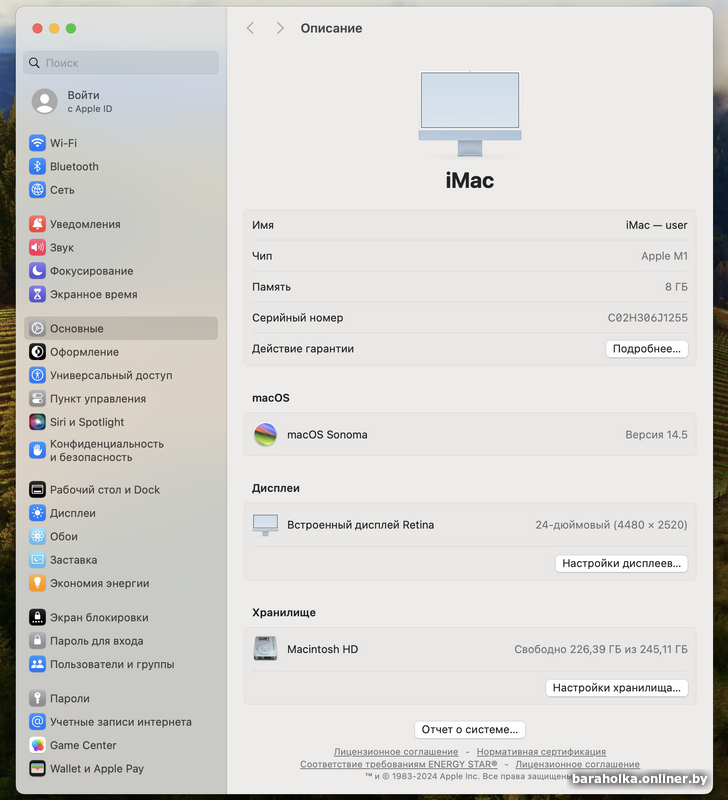Open Фокусирование moon icon
This screenshot has width=728, height=800.
(x=37, y=271)
